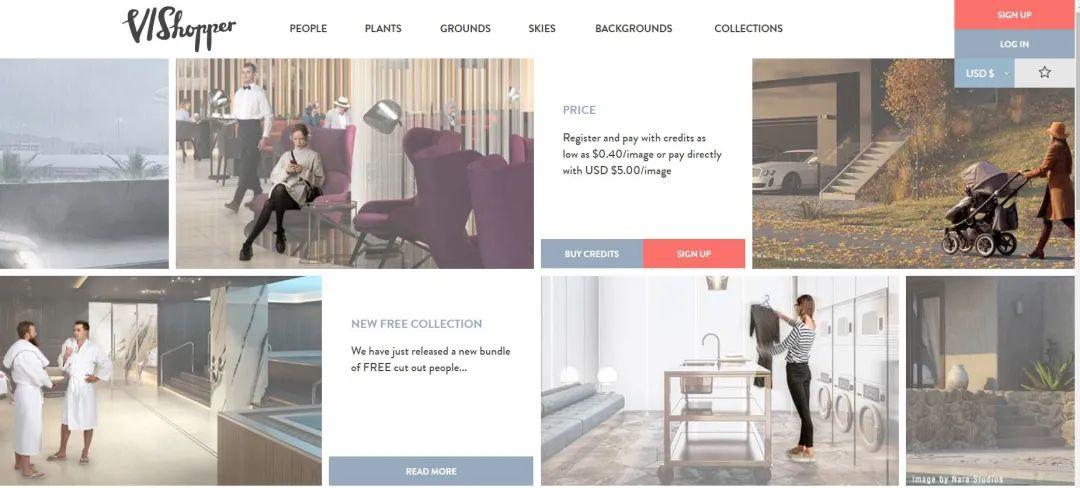Open the hotel lounge waiter image
The width and height of the screenshot is (1080, 488).
[x=355, y=163]
